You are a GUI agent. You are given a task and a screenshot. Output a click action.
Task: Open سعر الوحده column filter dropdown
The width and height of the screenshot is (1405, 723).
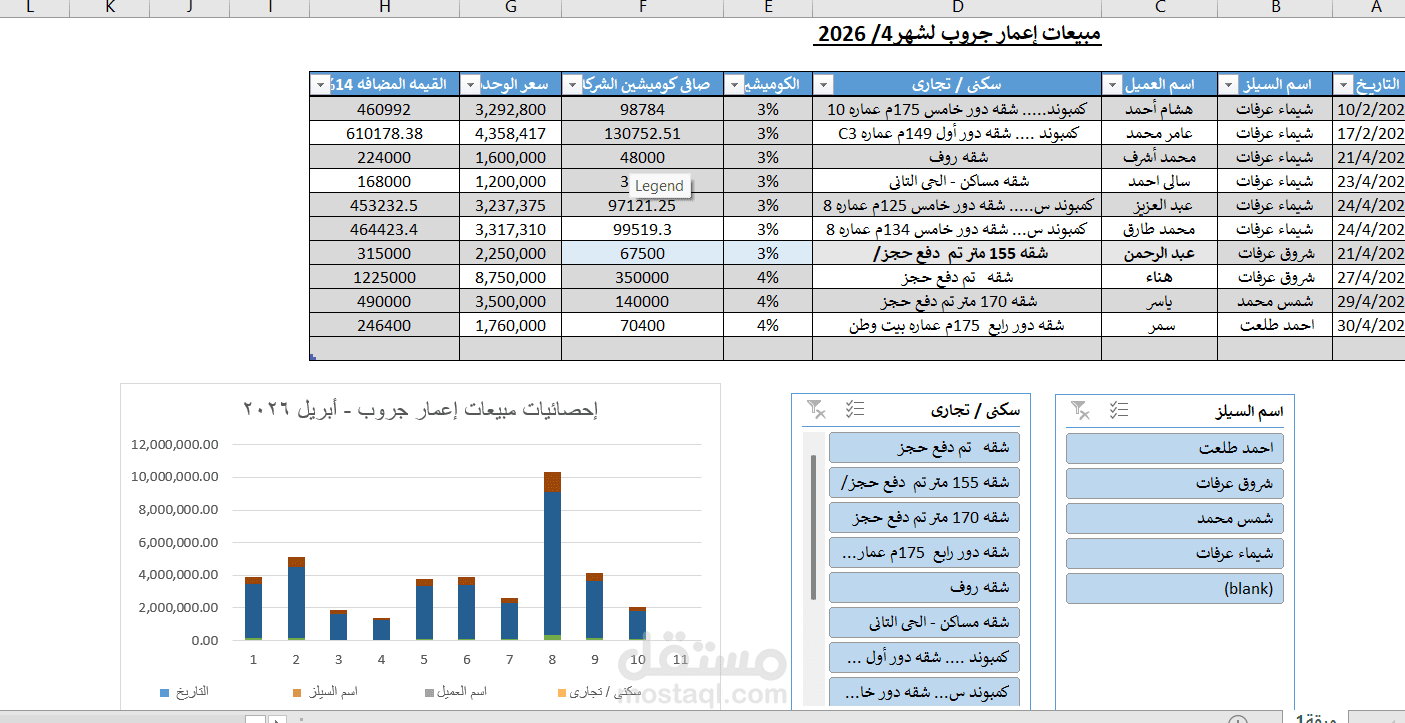pyautogui.click(x=470, y=84)
